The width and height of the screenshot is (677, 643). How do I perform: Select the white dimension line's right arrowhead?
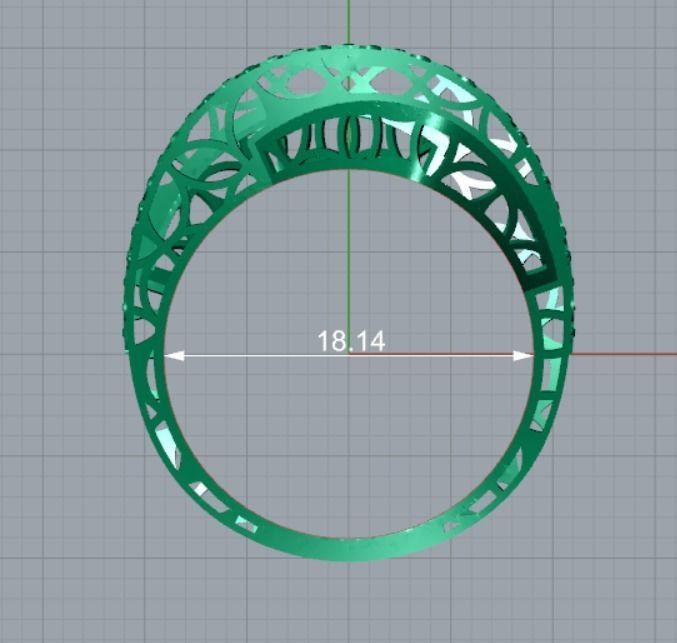pyautogui.click(x=523, y=355)
